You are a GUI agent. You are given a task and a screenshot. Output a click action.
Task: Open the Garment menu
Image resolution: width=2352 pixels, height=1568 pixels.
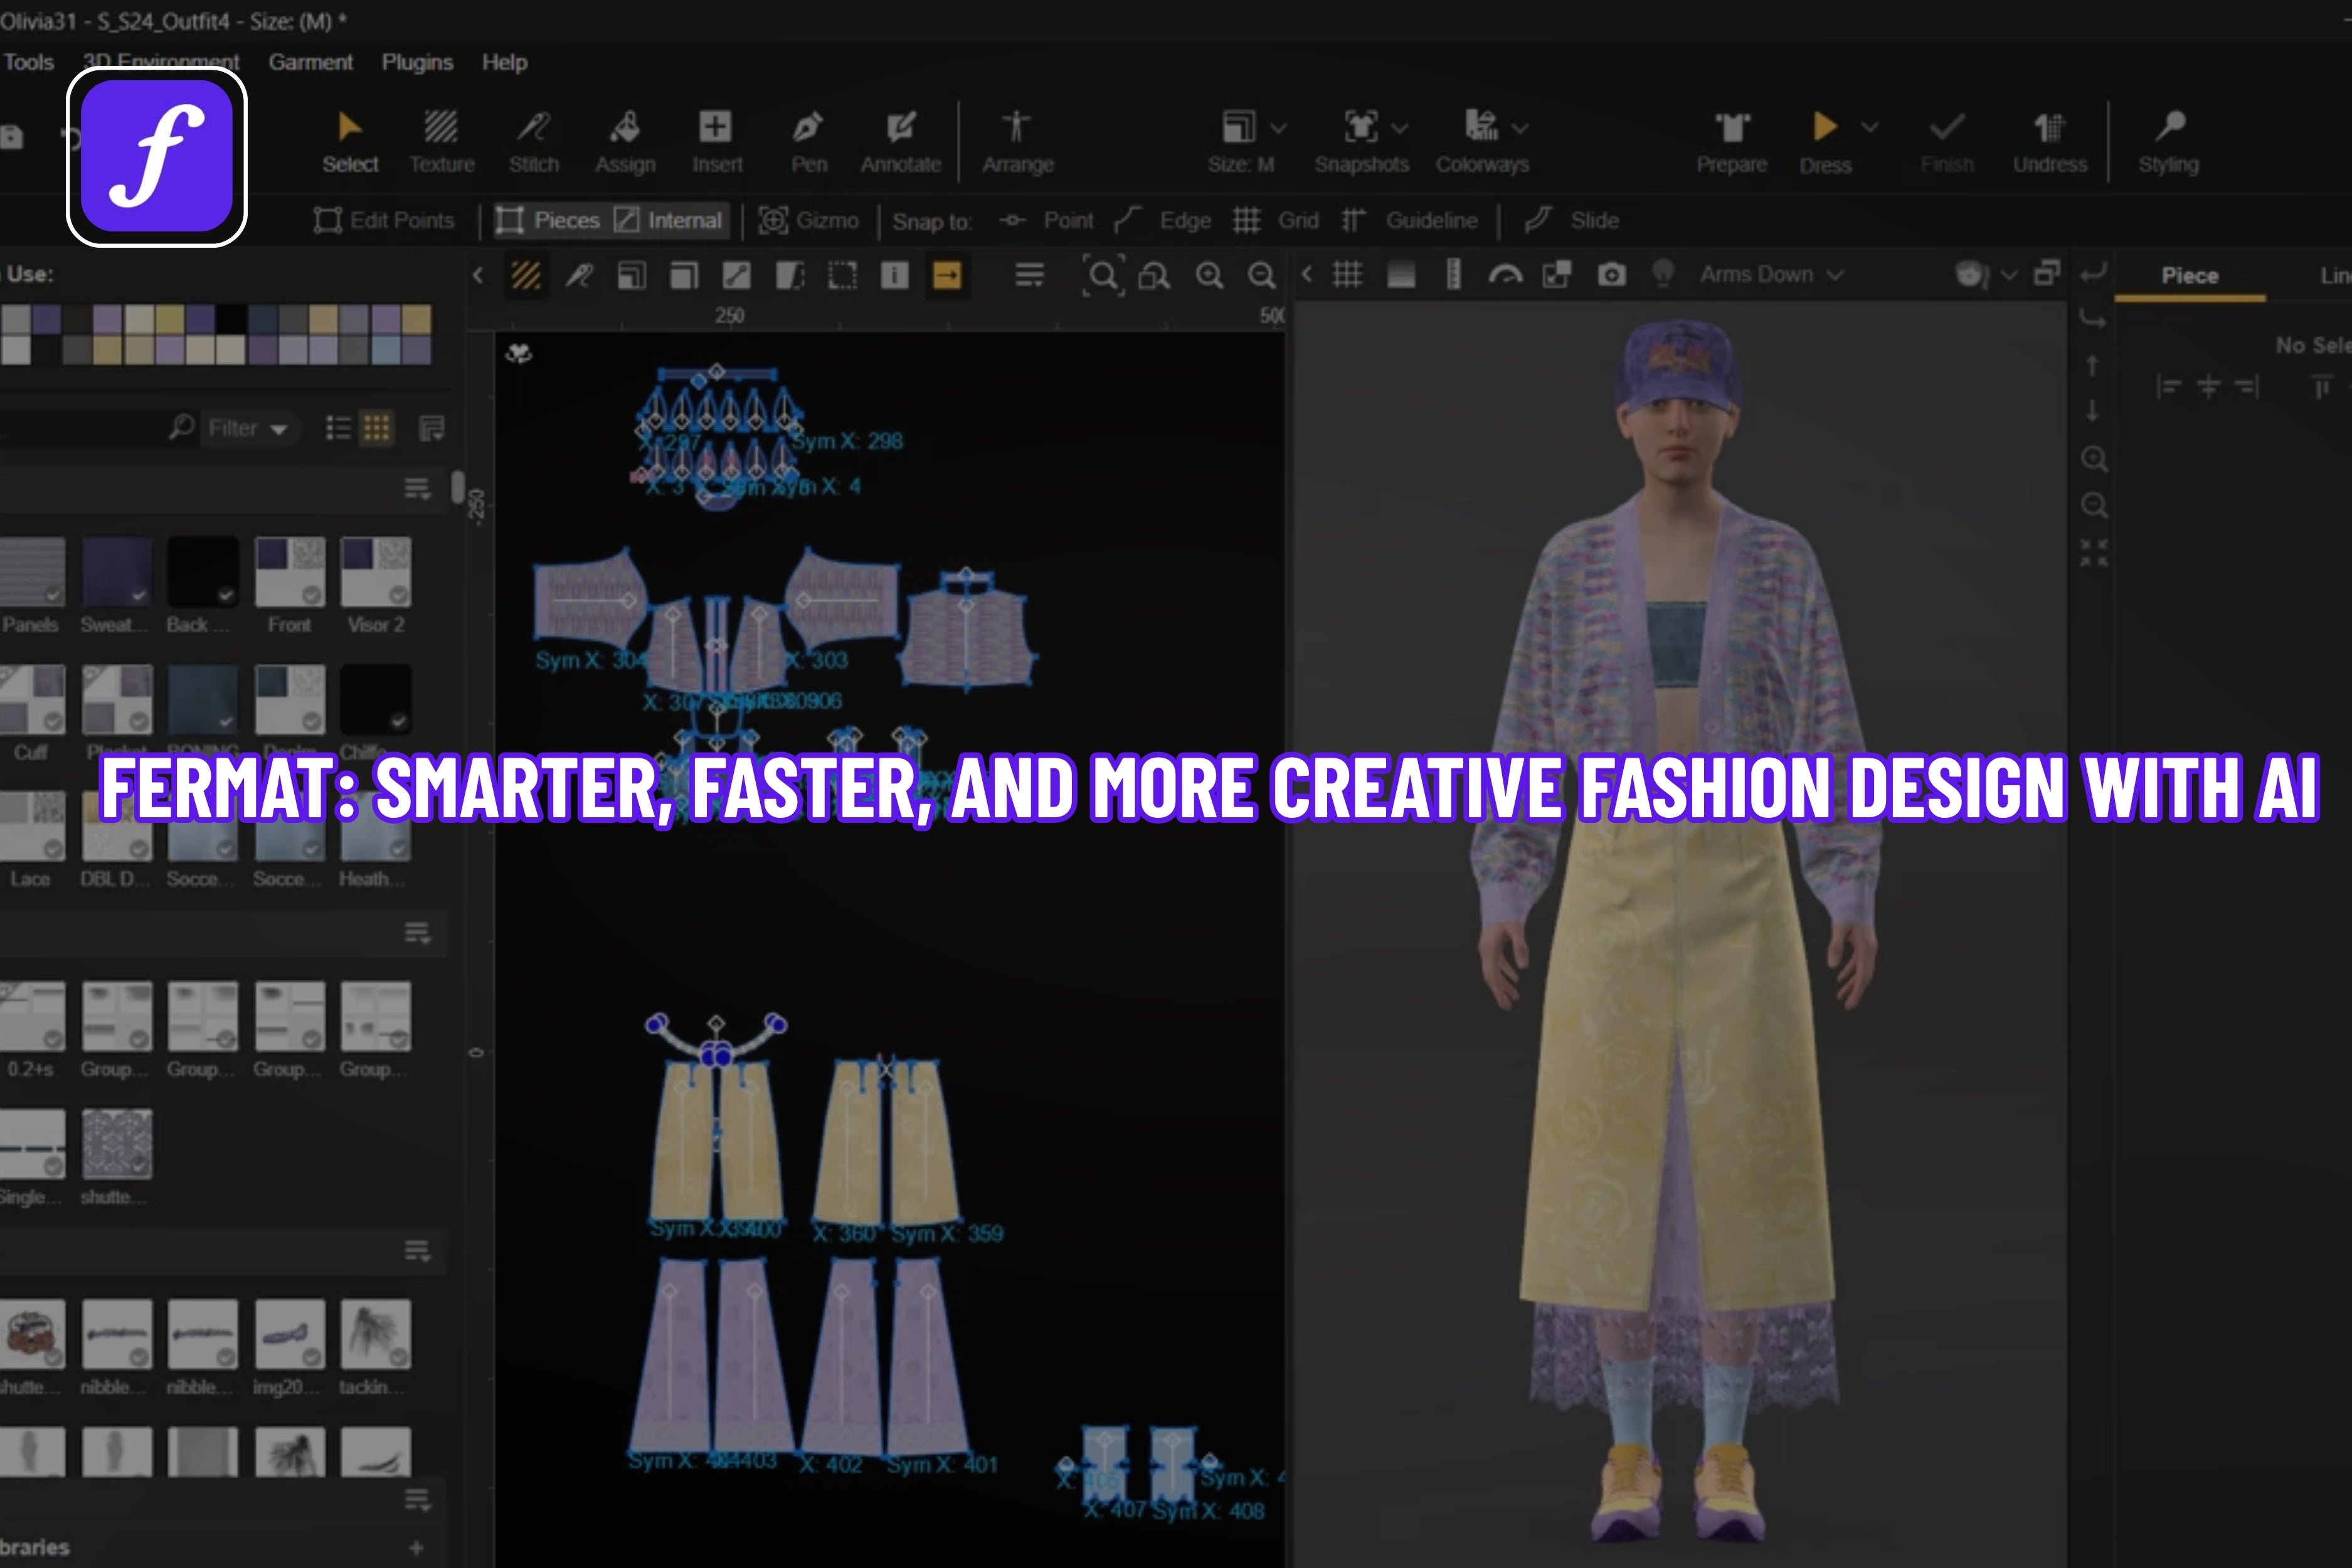pyautogui.click(x=310, y=62)
